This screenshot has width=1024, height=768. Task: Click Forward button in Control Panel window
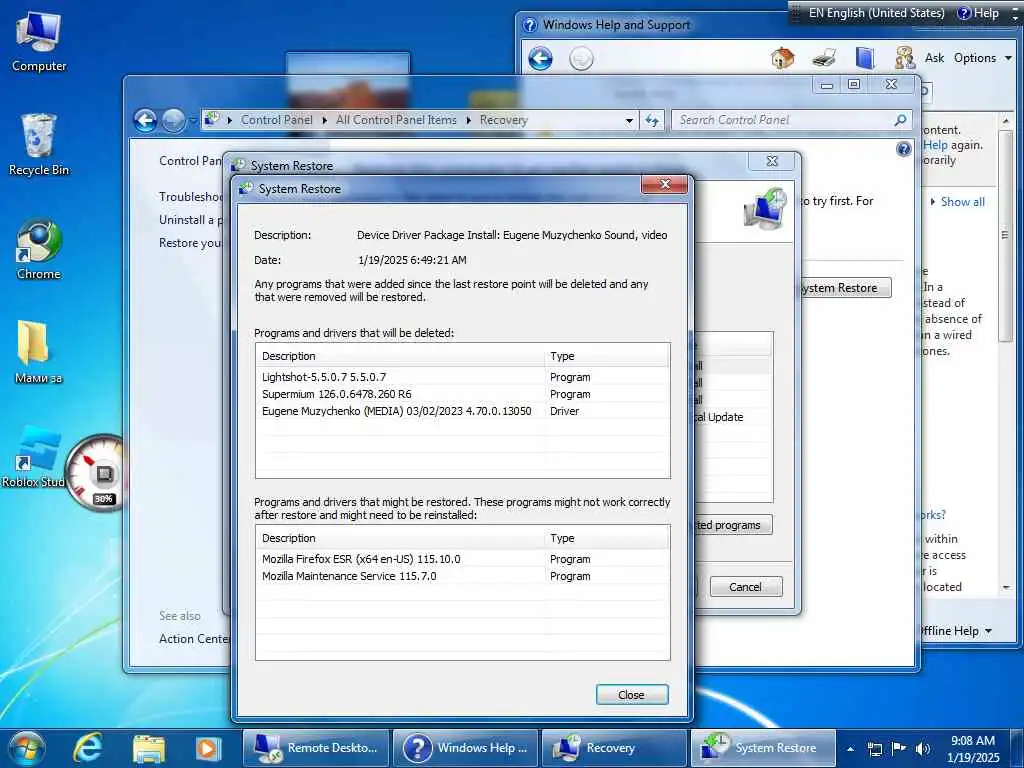click(173, 120)
